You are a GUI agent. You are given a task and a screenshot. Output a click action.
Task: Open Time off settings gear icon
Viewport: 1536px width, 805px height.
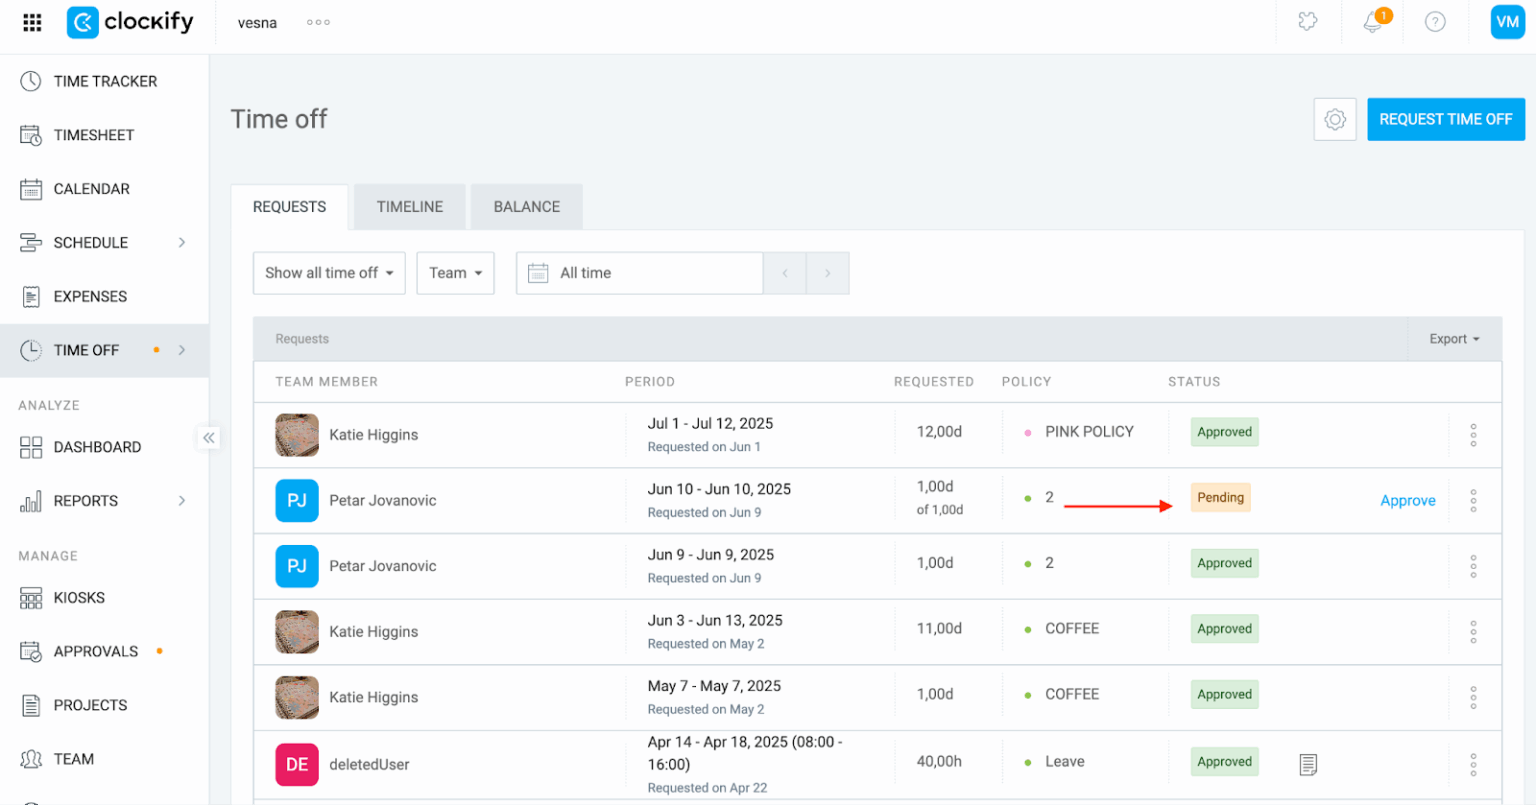(1335, 120)
